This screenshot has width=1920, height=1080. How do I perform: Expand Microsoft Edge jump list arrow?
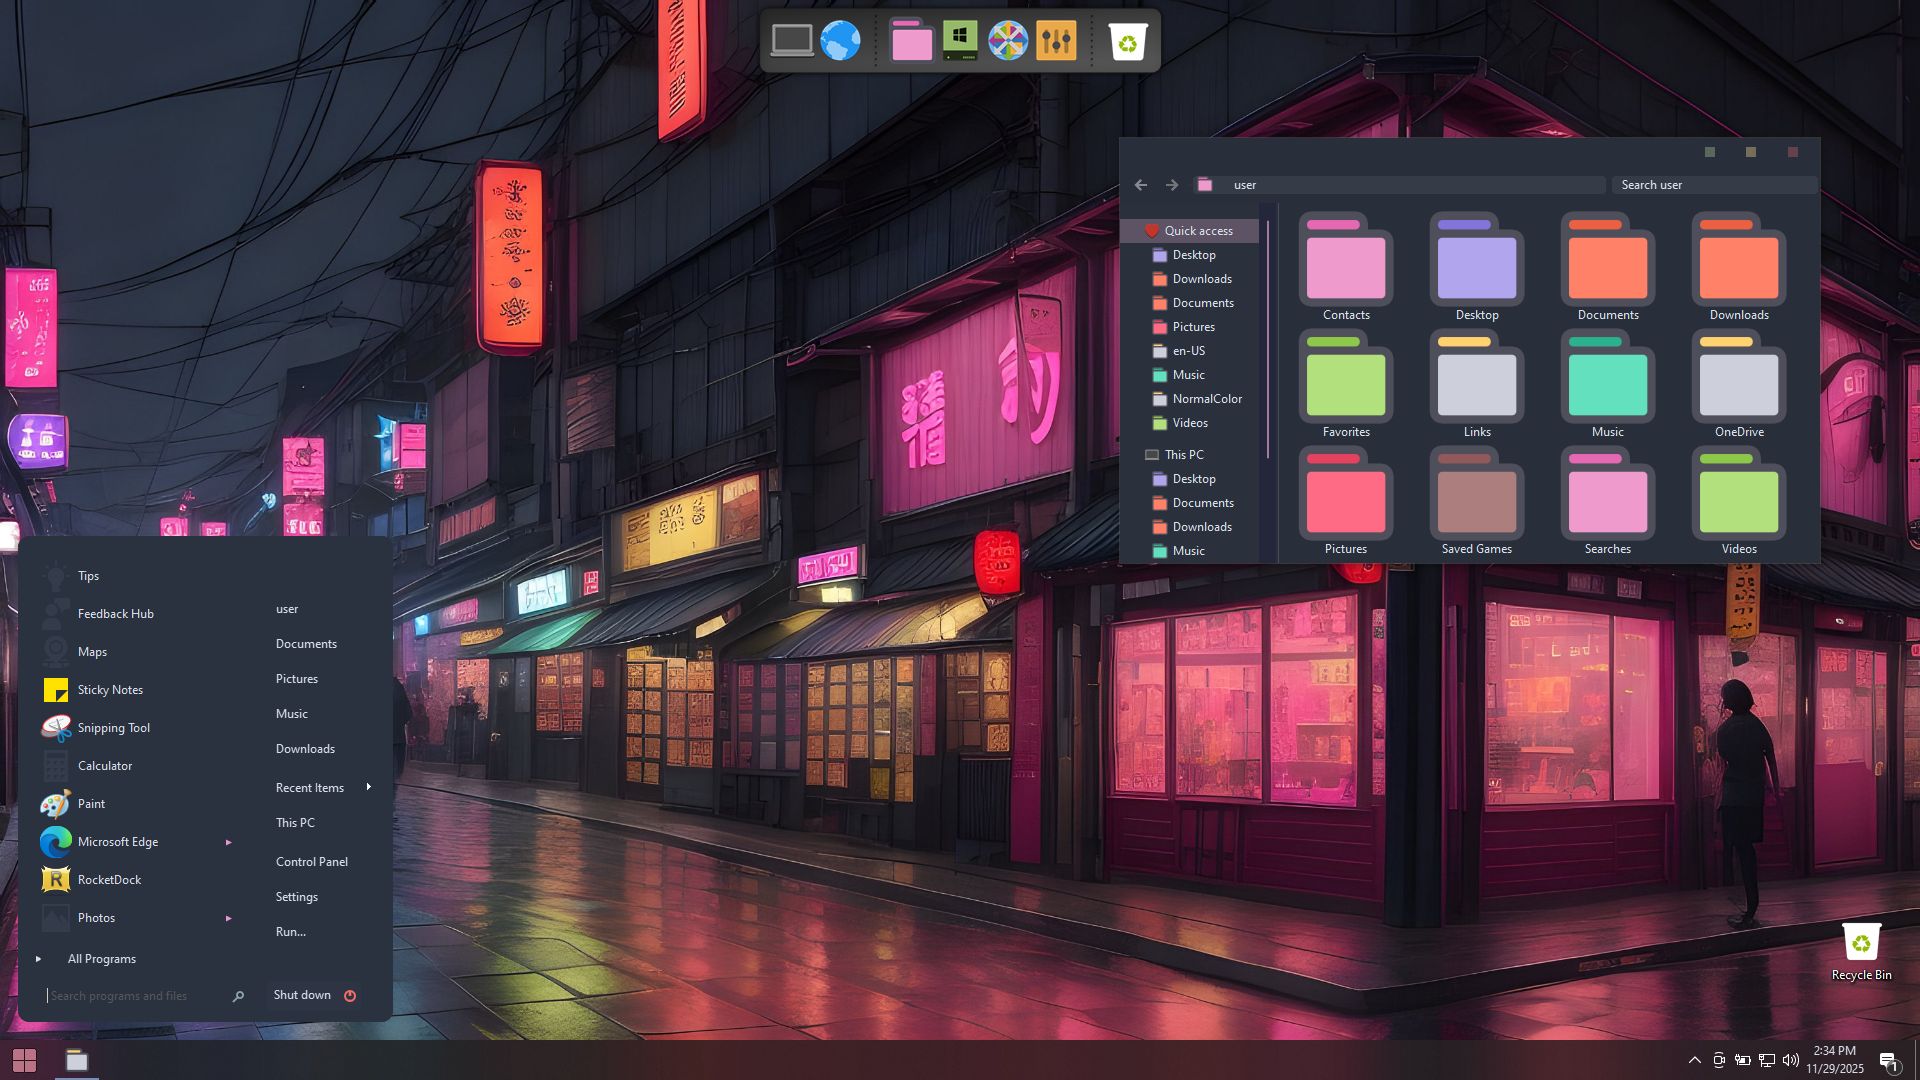click(228, 842)
